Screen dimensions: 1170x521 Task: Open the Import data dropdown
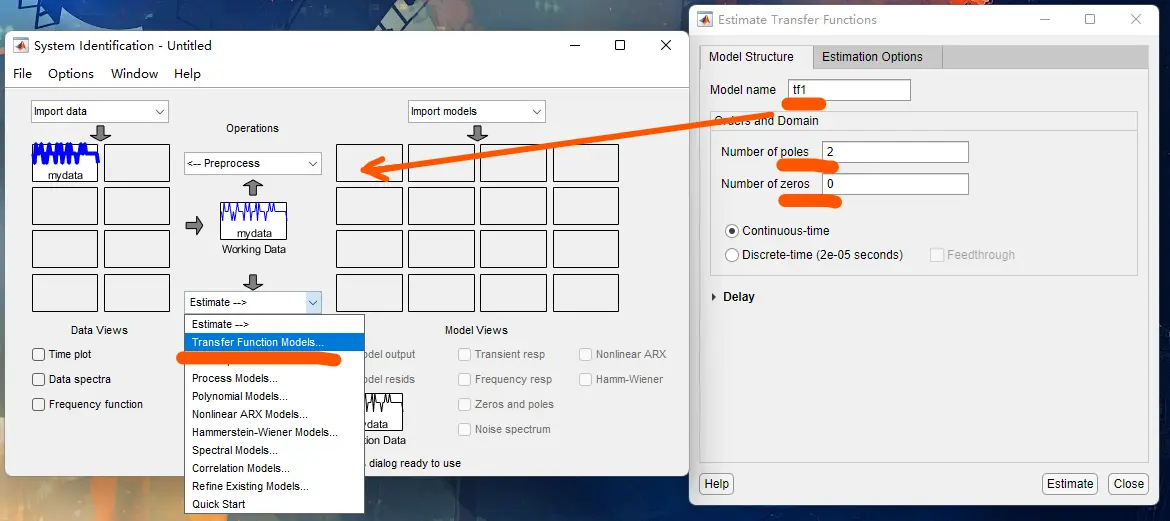pyautogui.click(x=100, y=111)
